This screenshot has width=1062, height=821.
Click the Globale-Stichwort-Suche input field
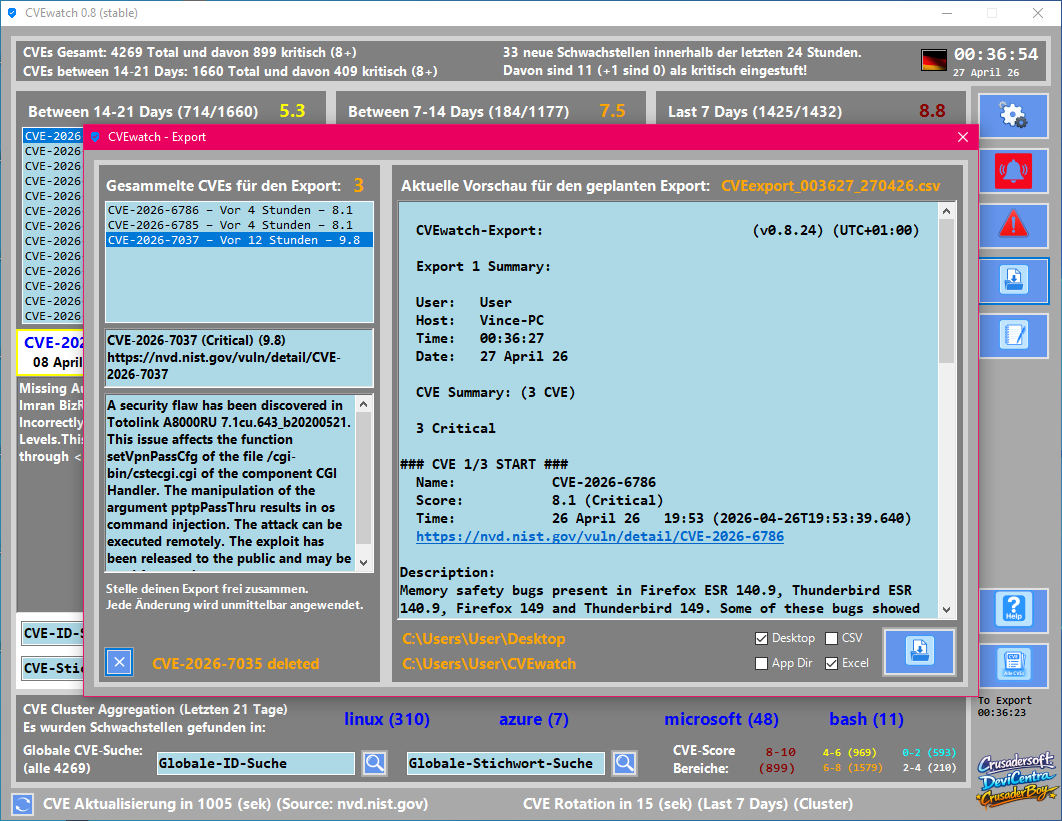coord(505,763)
